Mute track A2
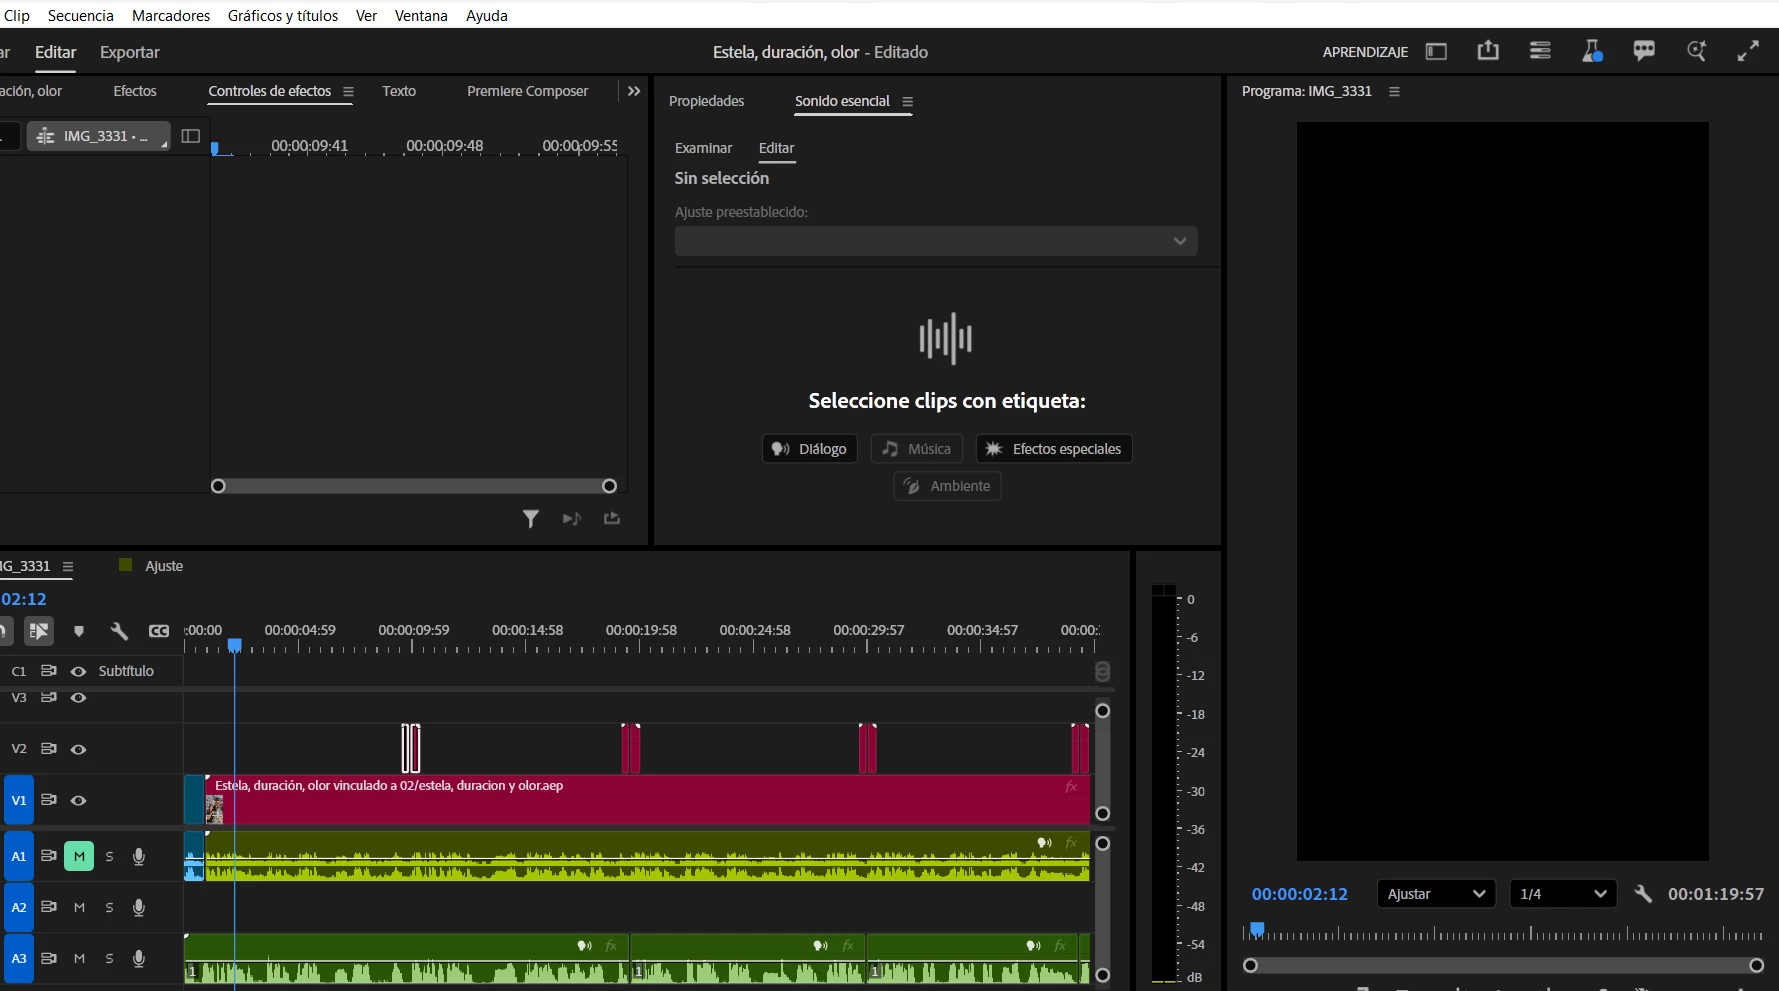The image size is (1779, 991). pyautogui.click(x=79, y=907)
